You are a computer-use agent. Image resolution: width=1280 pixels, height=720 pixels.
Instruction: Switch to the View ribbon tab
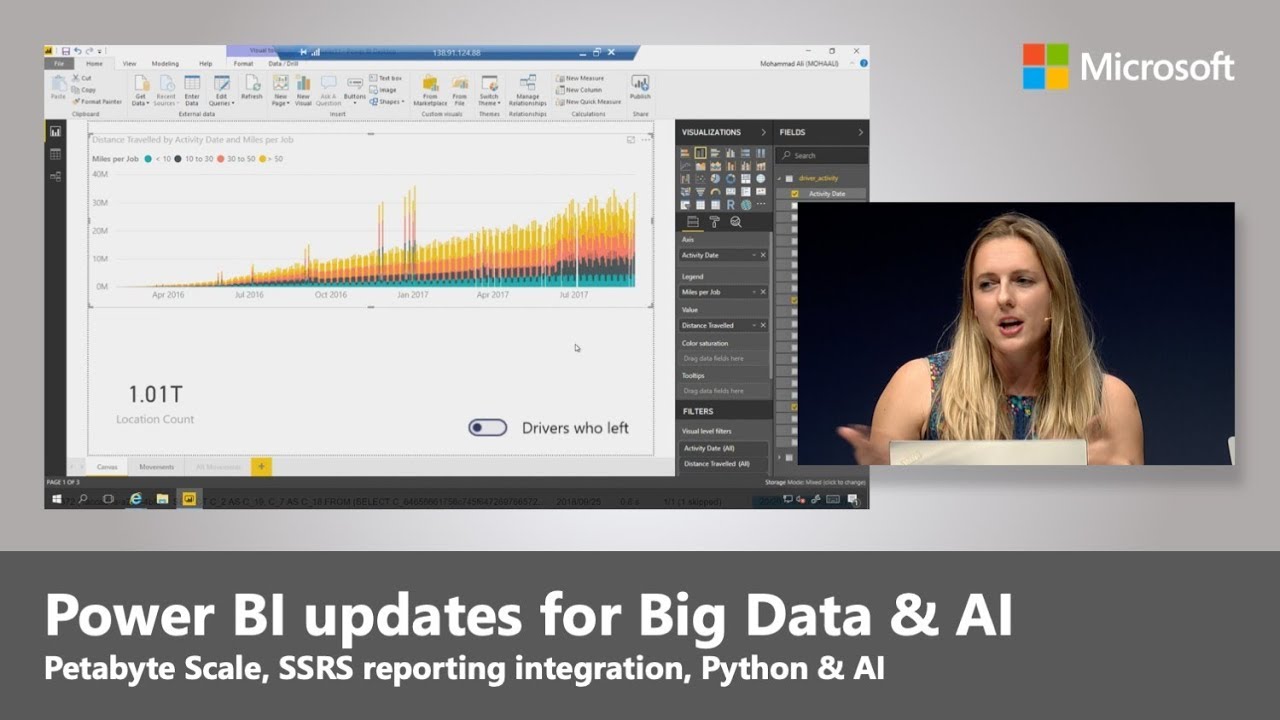click(x=129, y=63)
